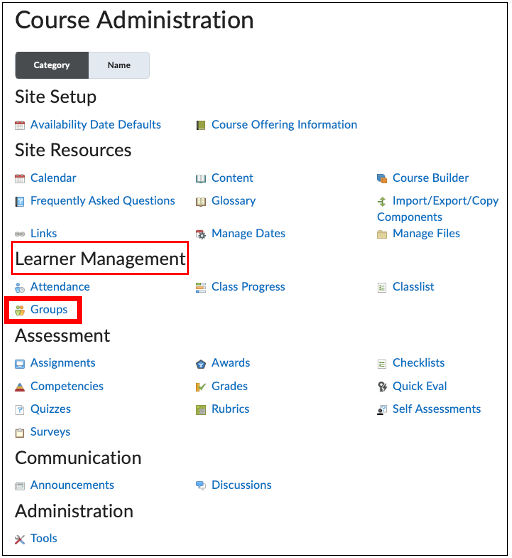The height and width of the screenshot is (558, 512).
Task: Click the Competencies triangle icon
Action: (x=20, y=387)
